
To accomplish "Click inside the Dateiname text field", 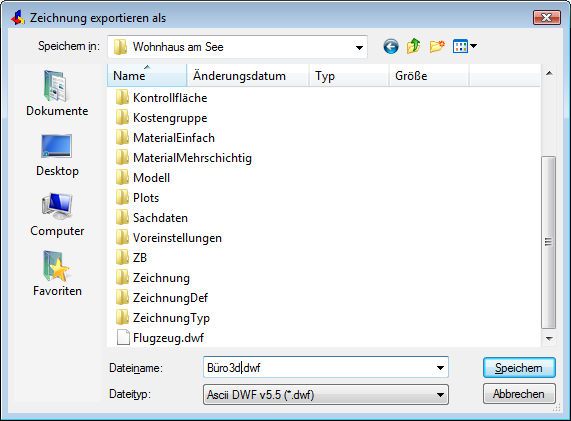I will click(x=319, y=368).
